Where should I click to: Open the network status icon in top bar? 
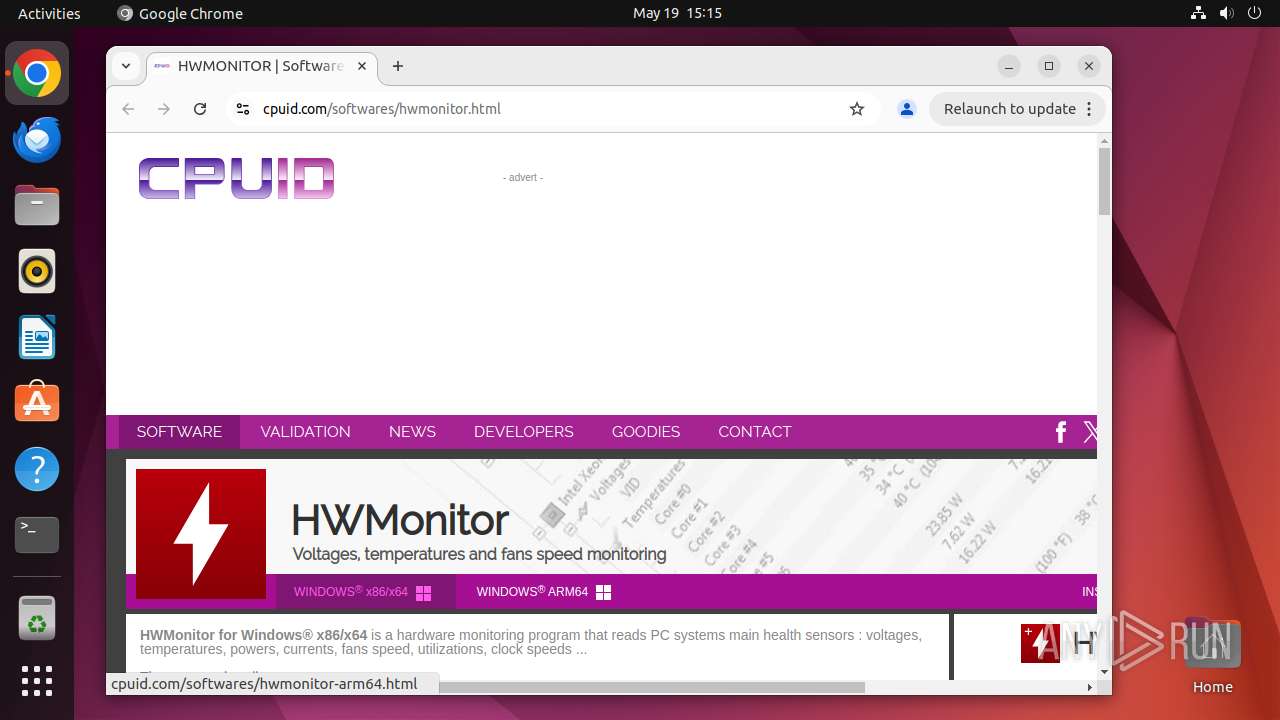pos(1199,13)
